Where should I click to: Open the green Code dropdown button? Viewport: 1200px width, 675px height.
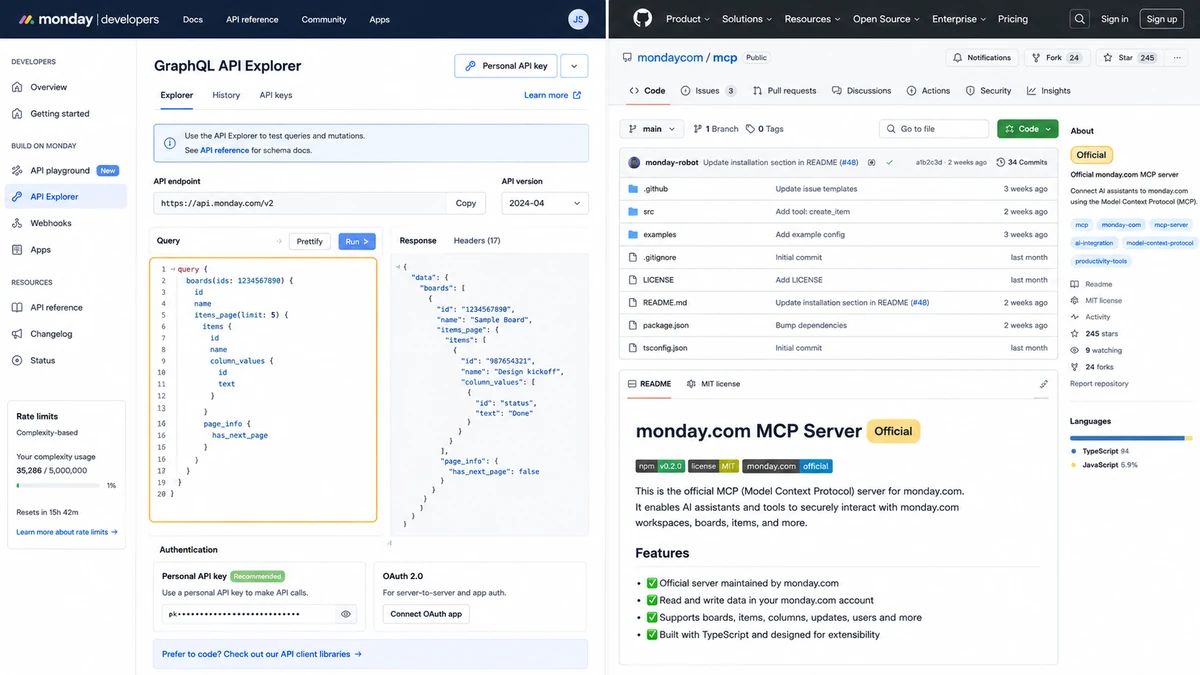point(1027,129)
